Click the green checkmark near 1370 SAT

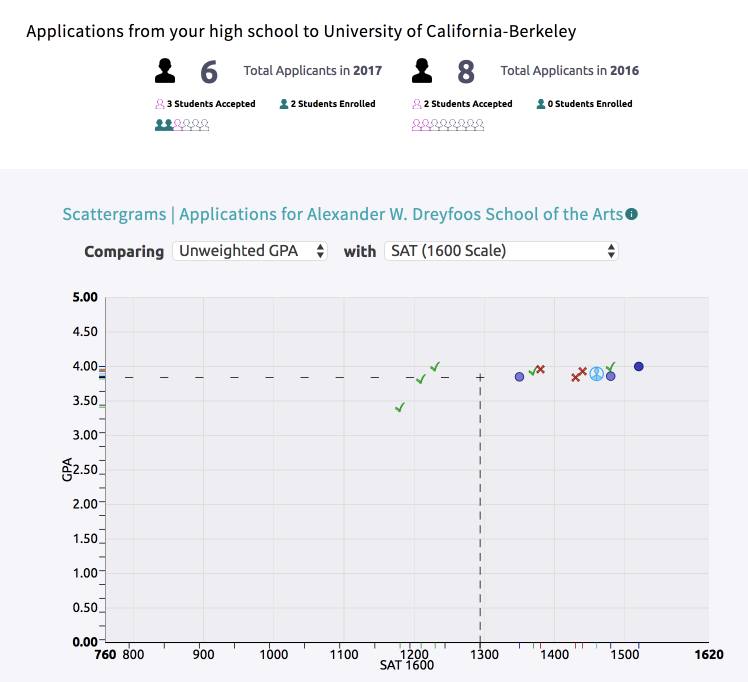tap(533, 371)
